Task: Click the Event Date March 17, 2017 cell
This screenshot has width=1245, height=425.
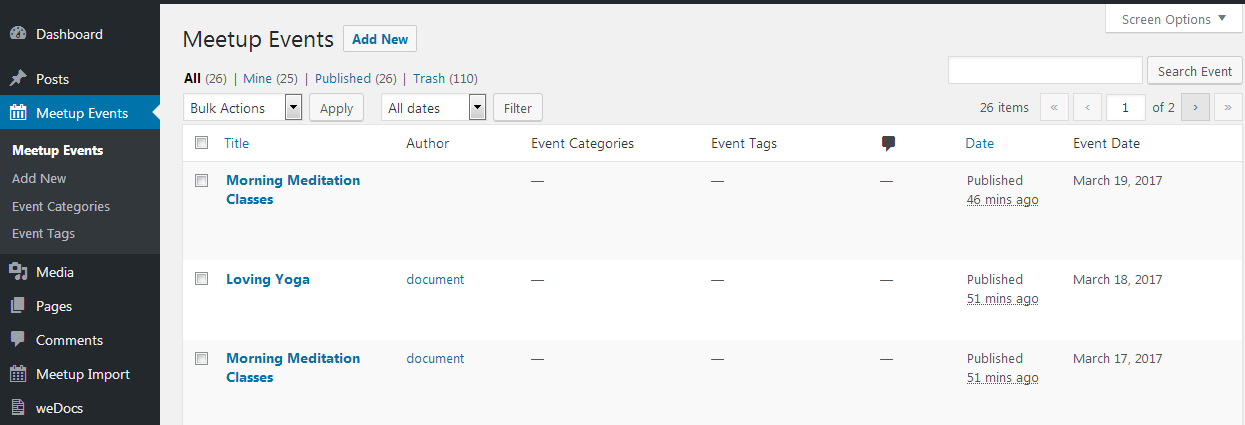Action: click(1118, 358)
